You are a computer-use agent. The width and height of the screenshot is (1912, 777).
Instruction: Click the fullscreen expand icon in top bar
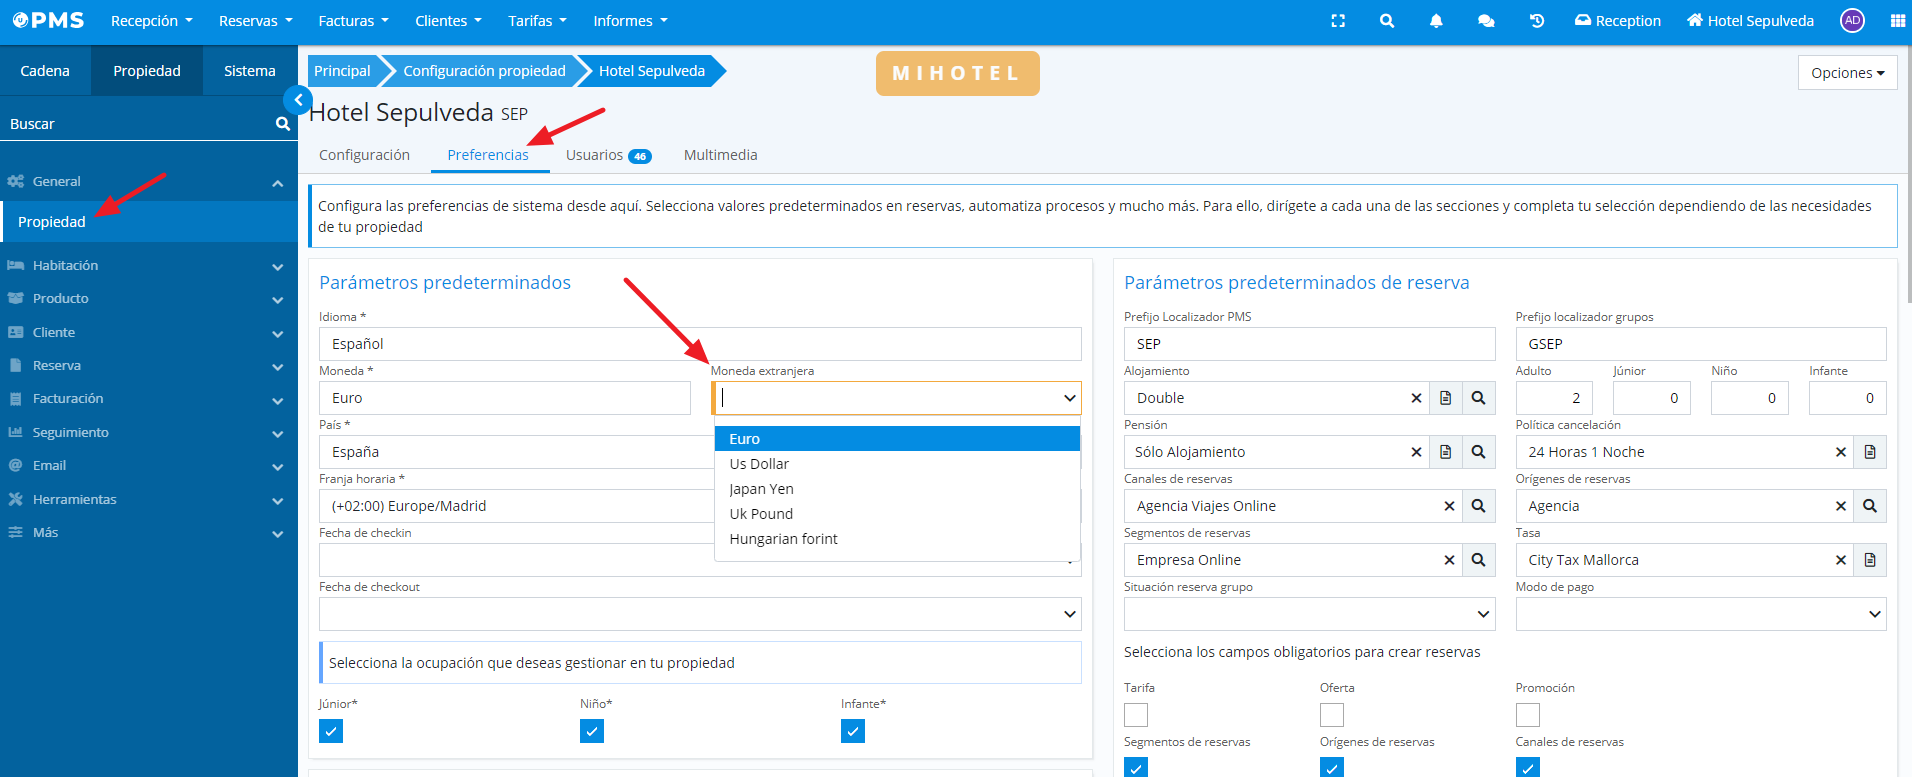coord(1338,21)
